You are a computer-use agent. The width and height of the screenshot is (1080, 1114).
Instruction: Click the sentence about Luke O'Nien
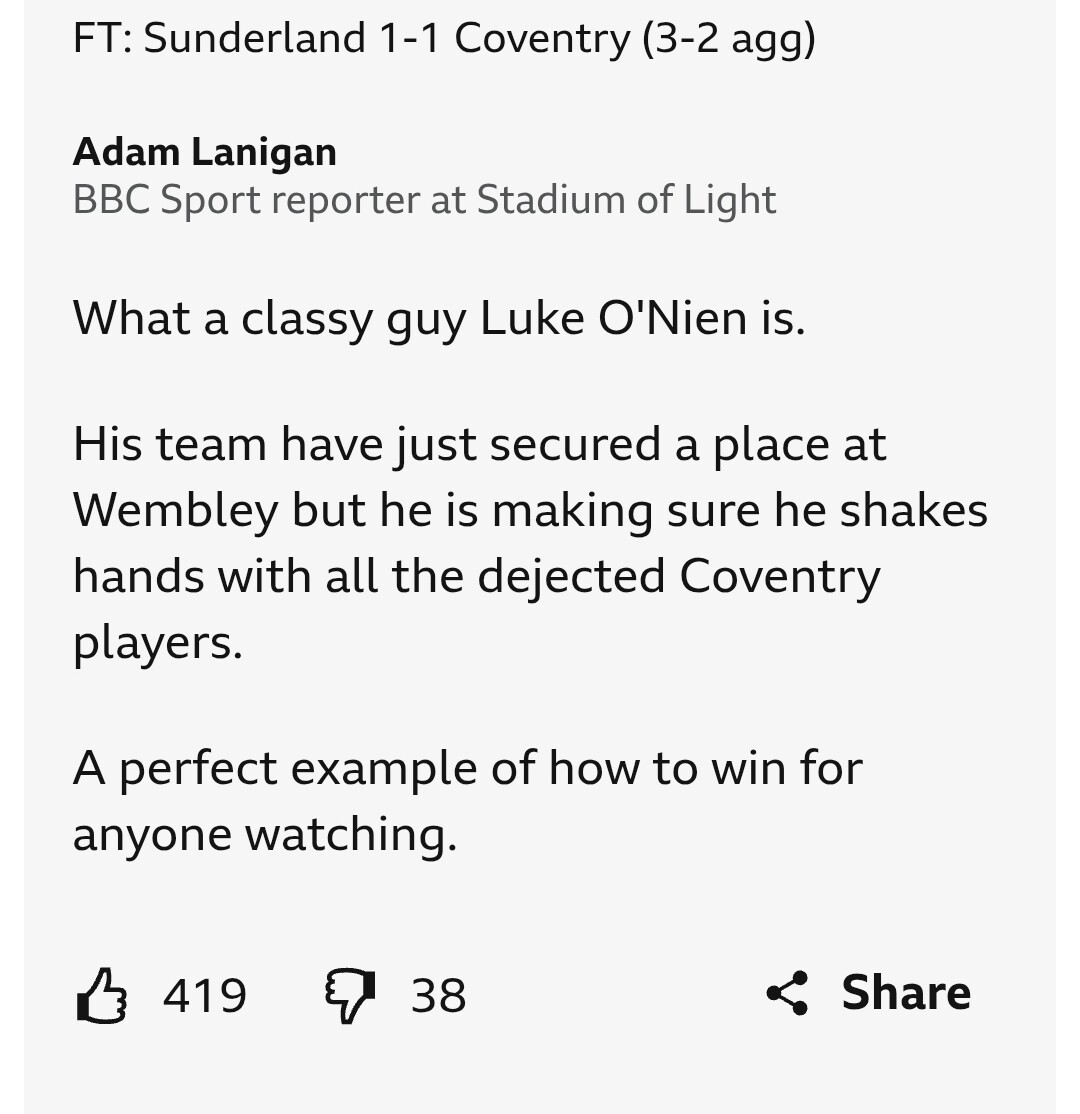tap(439, 318)
